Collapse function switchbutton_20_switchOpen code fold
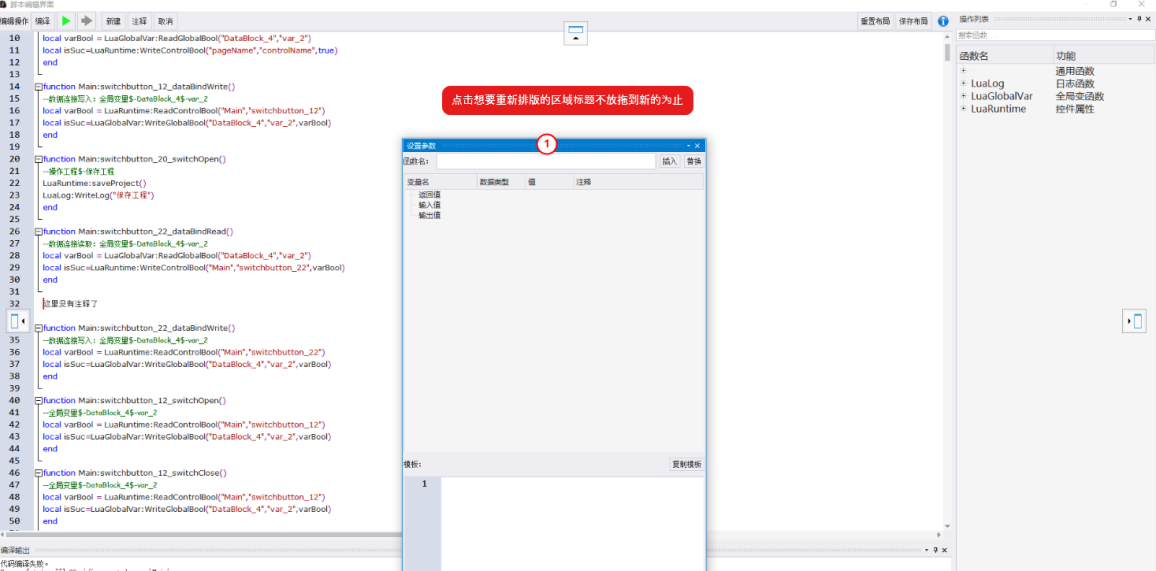Image resolution: width=1156 pixels, height=571 pixels. tap(38, 159)
